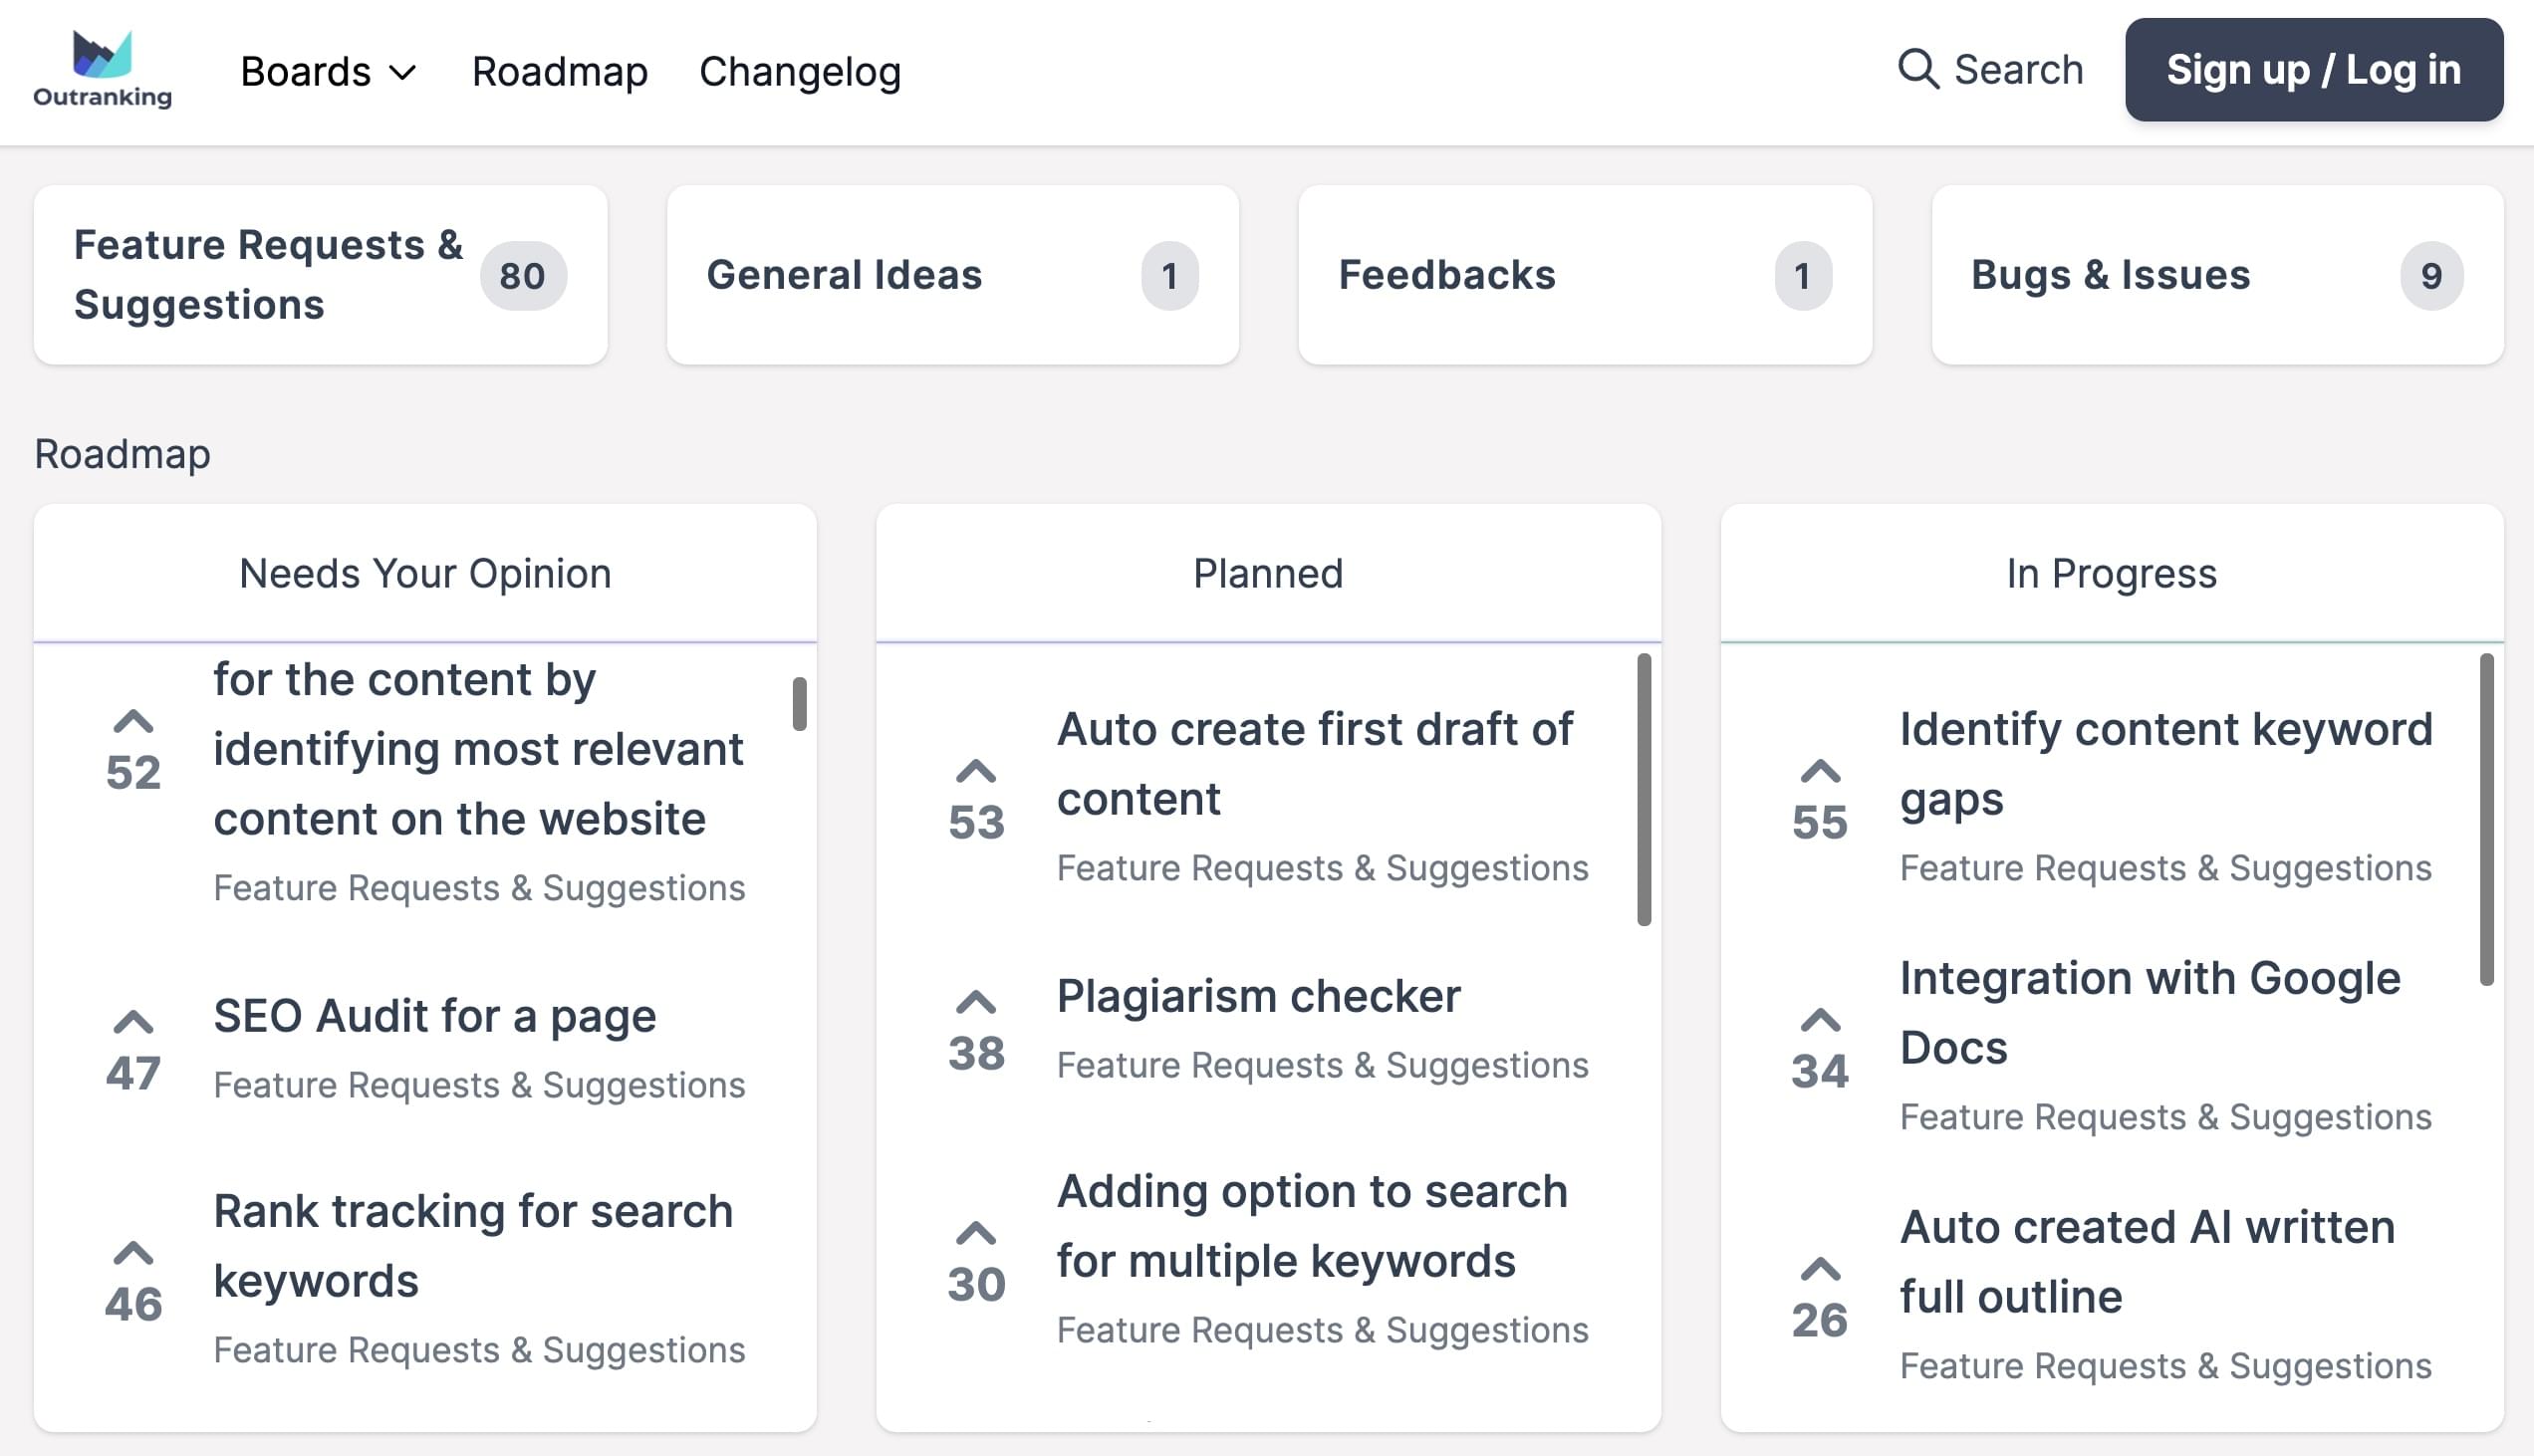Upvote SEO Audit for a page
2534x1456 pixels.
(133, 1022)
